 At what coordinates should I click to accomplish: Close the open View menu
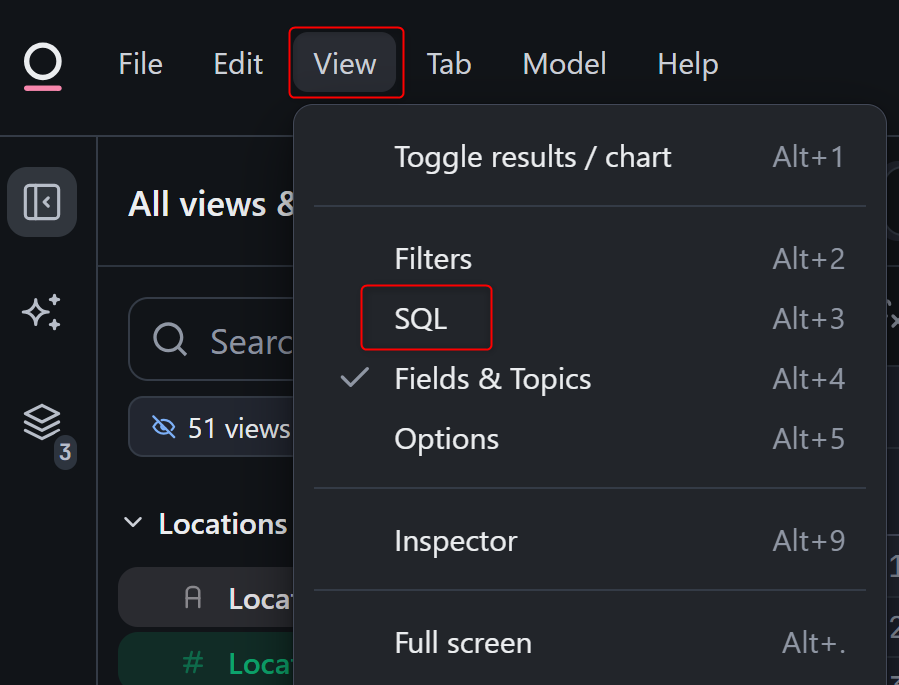(345, 64)
